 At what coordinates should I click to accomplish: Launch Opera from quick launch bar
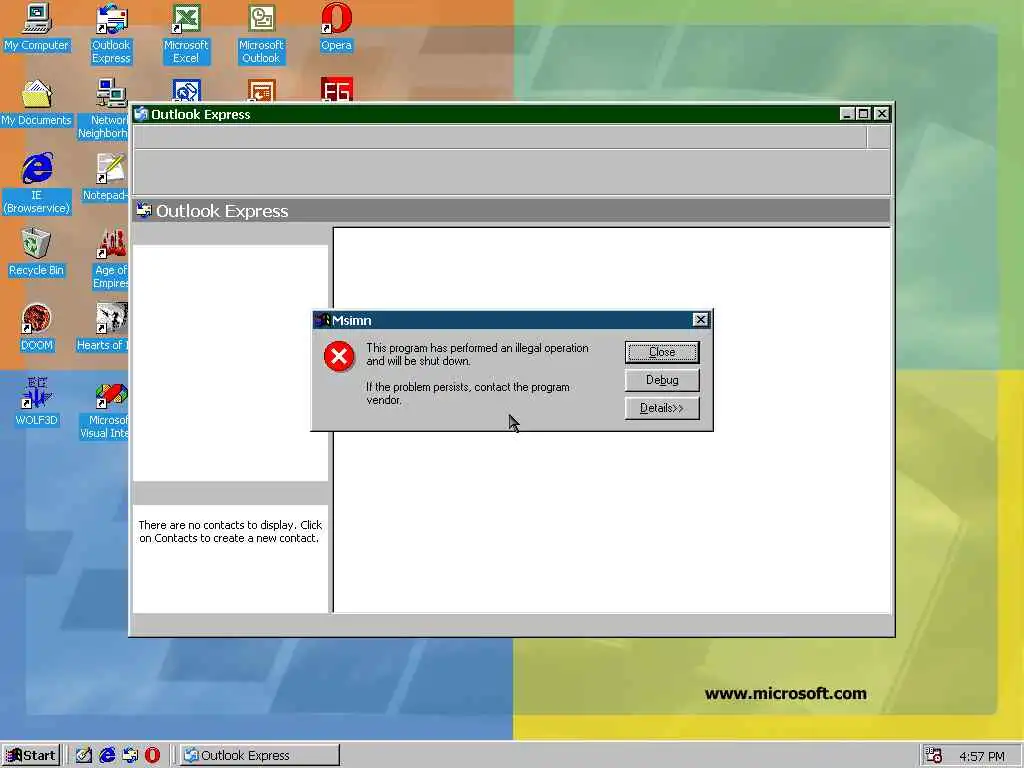(152, 755)
